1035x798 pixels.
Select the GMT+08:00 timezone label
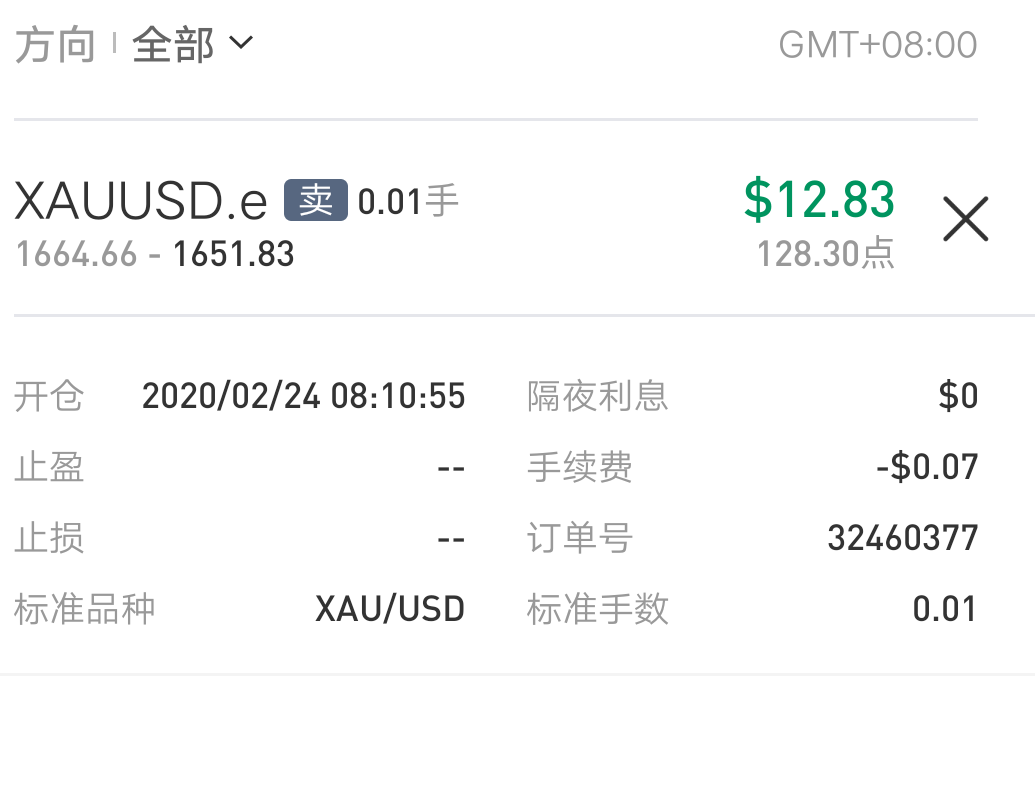point(877,45)
